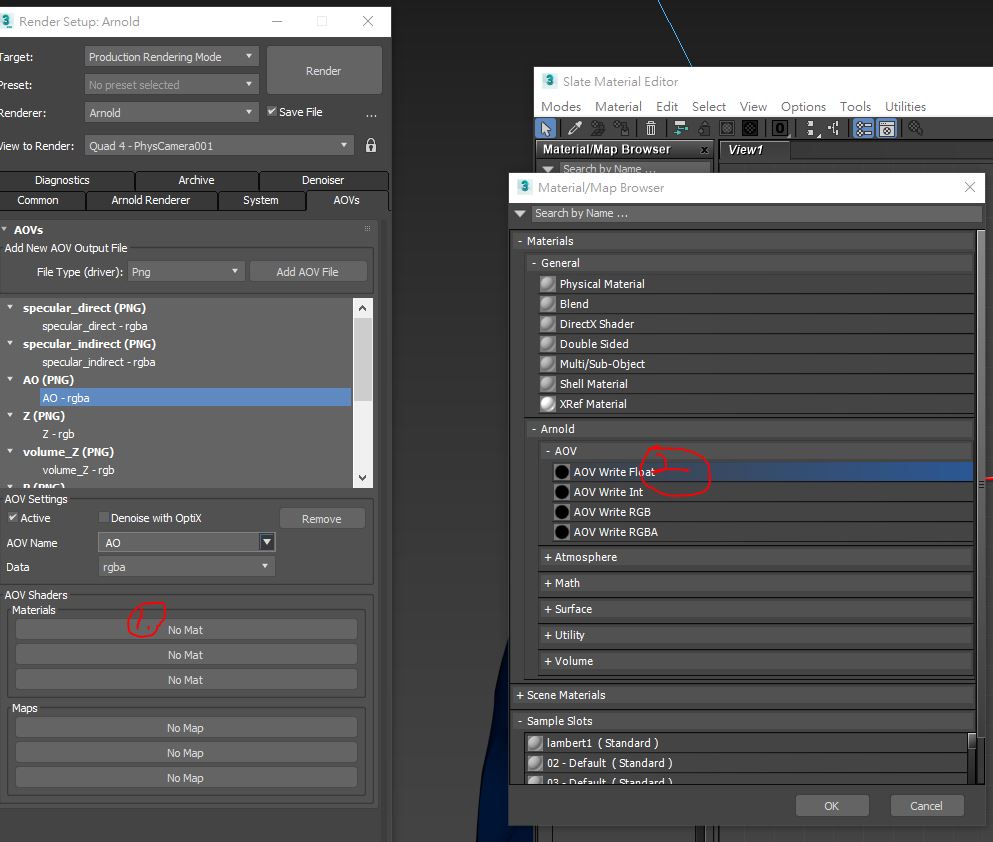This screenshot has height=842, width=993.
Task: Pick material from object with eyedropper
Action: coord(575,128)
